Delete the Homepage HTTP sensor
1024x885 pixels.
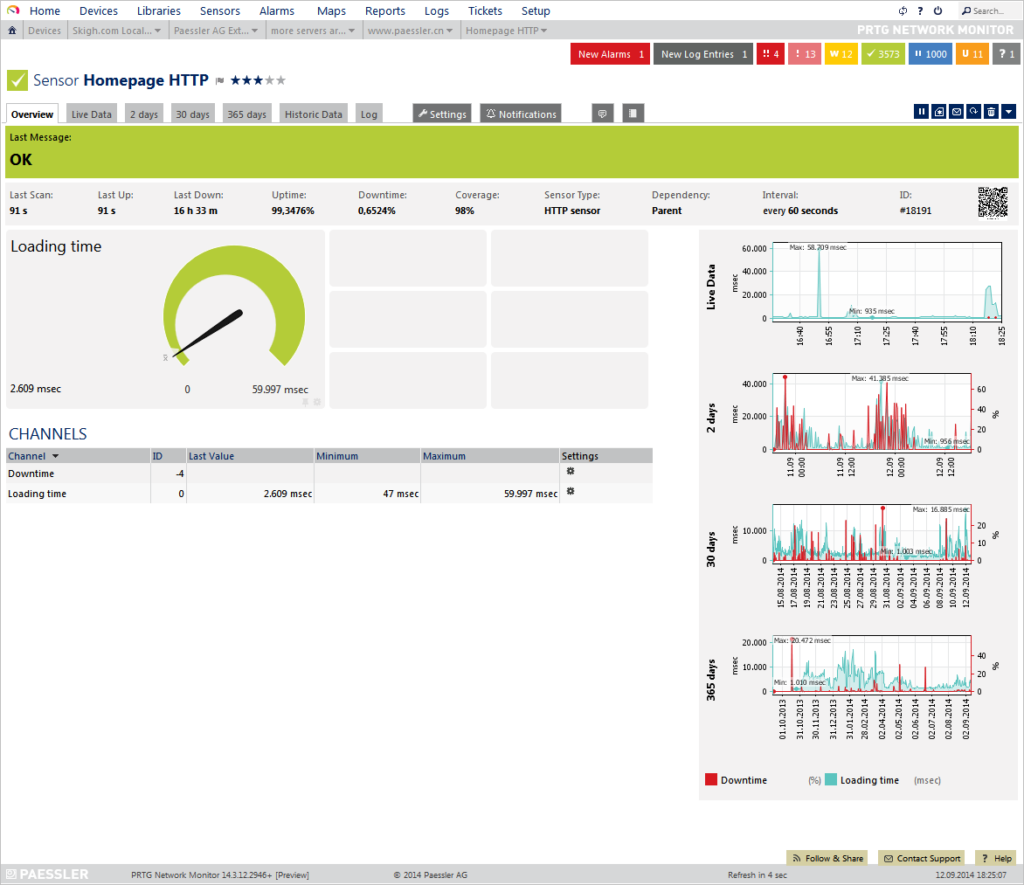coord(988,111)
